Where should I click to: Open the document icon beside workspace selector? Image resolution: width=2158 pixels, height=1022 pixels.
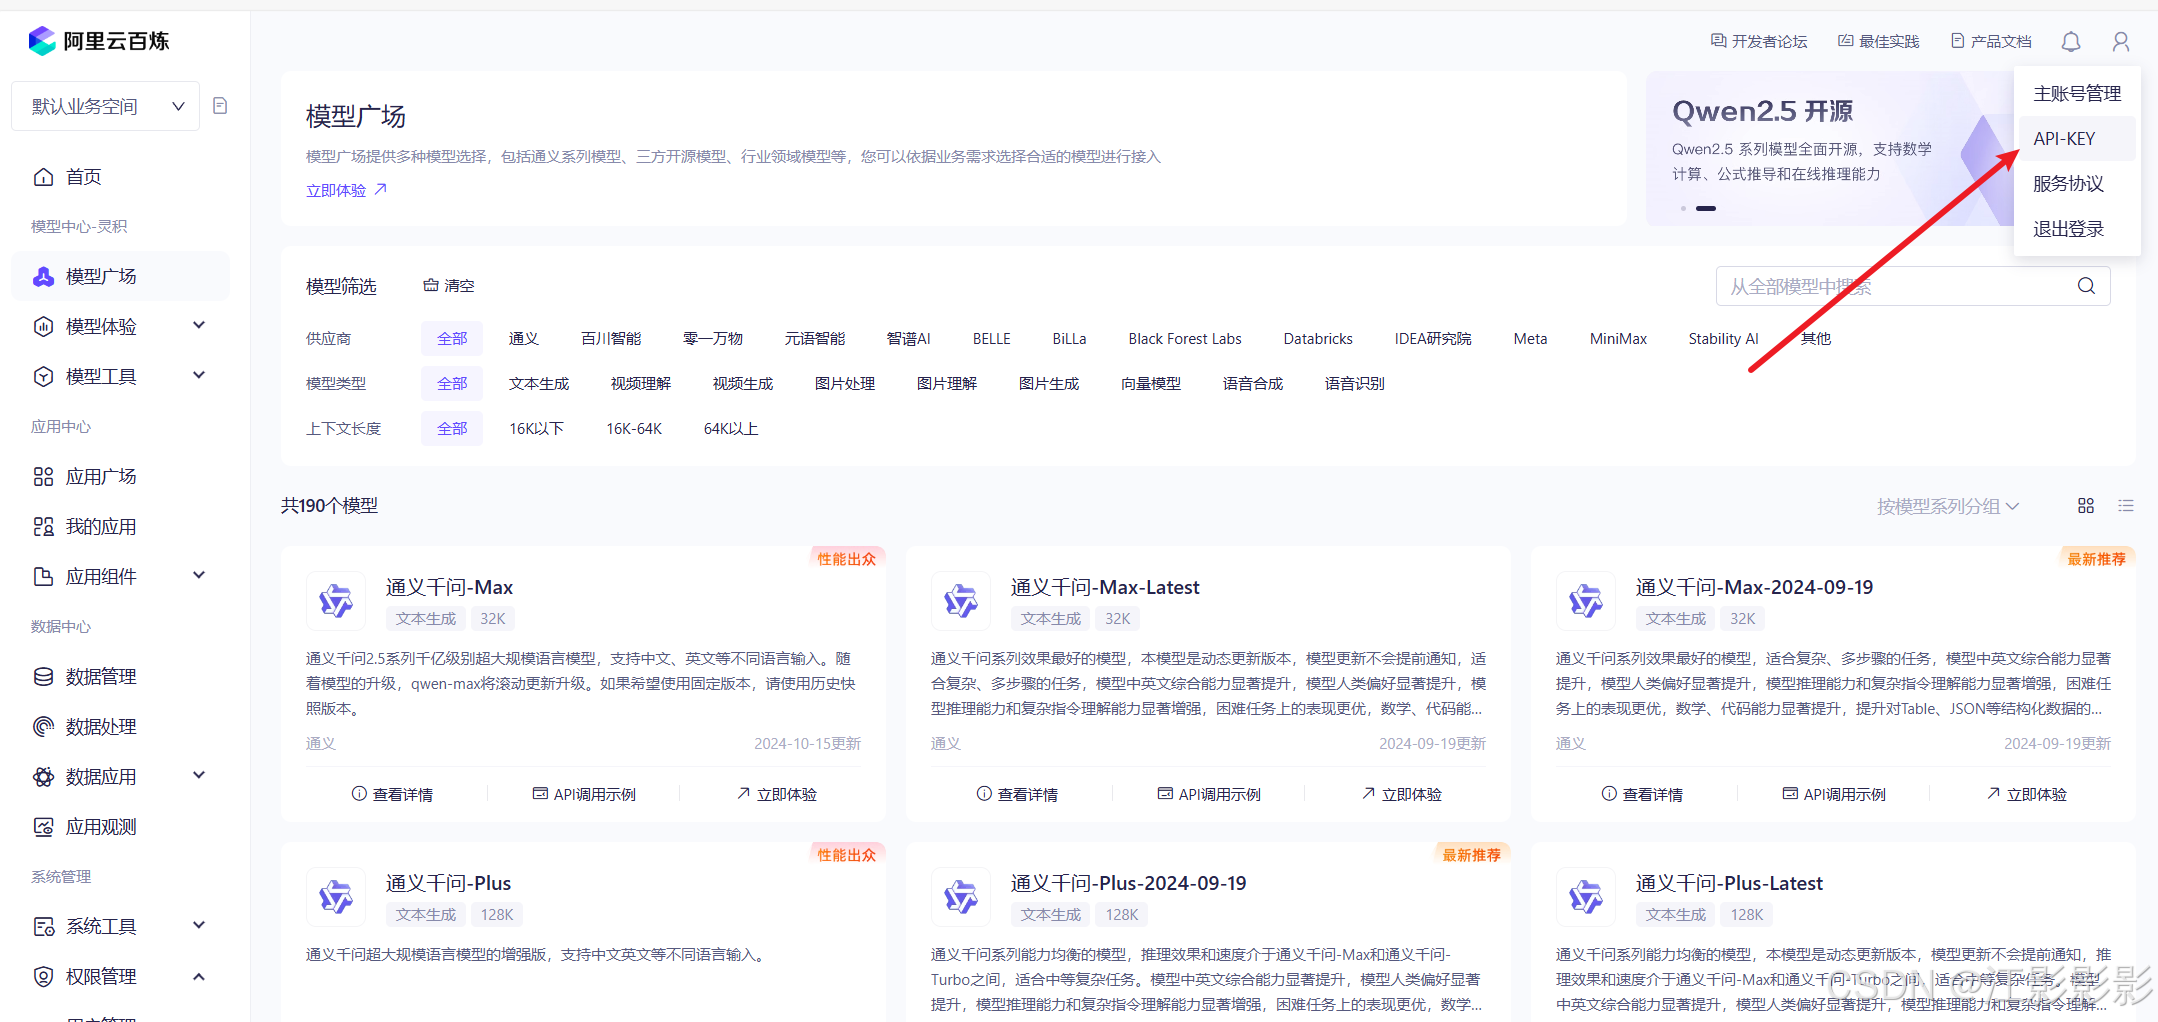[221, 106]
